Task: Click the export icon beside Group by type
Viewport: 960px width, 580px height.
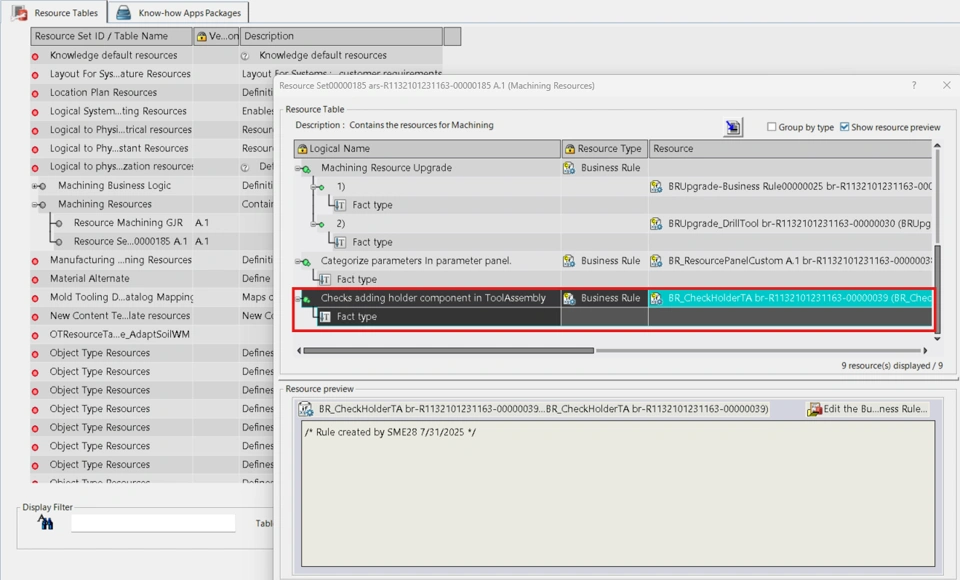Action: coord(733,127)
